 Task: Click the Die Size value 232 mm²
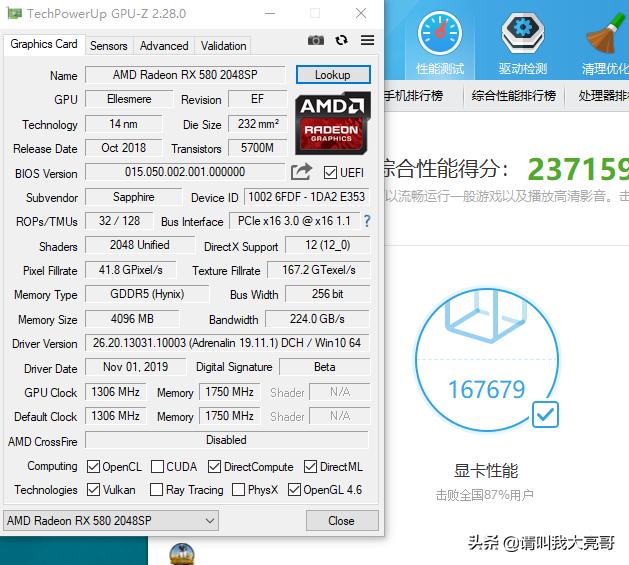[258, 124]
